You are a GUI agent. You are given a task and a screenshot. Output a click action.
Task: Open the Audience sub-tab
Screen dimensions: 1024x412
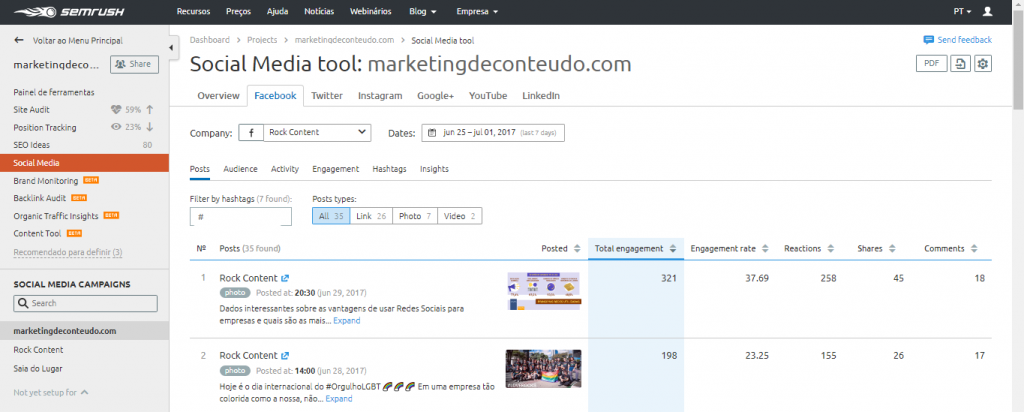(x=240, y=169)
